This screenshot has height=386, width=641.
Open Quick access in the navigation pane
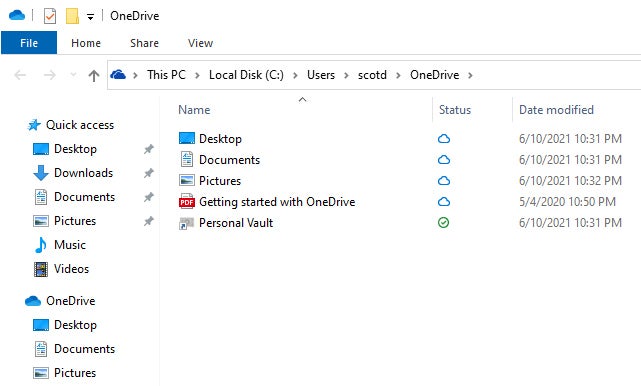point(80,125)
